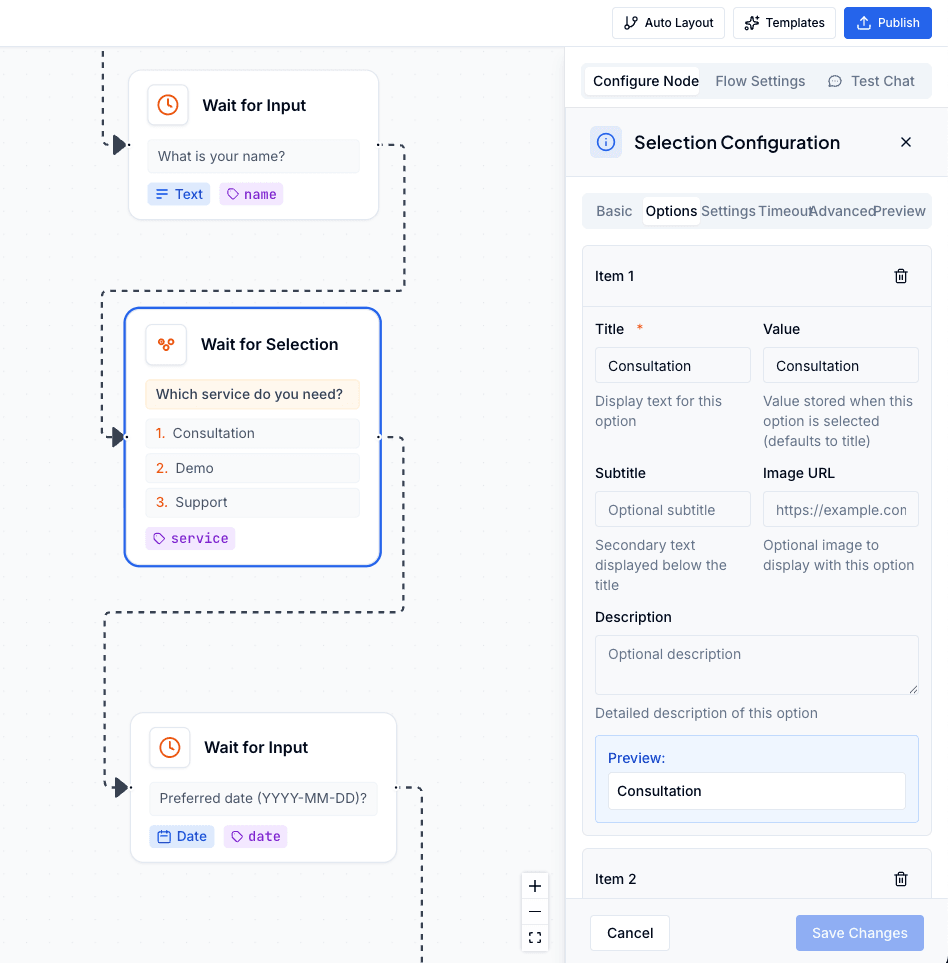Click the trash icon for Item 1

[x=900, y=276]
